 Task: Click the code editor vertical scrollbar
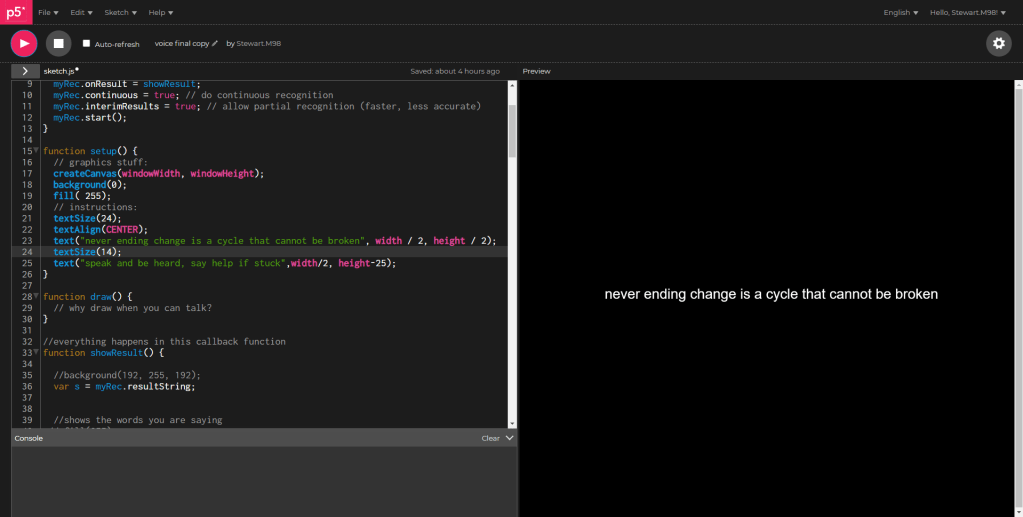tap(512, 130)
